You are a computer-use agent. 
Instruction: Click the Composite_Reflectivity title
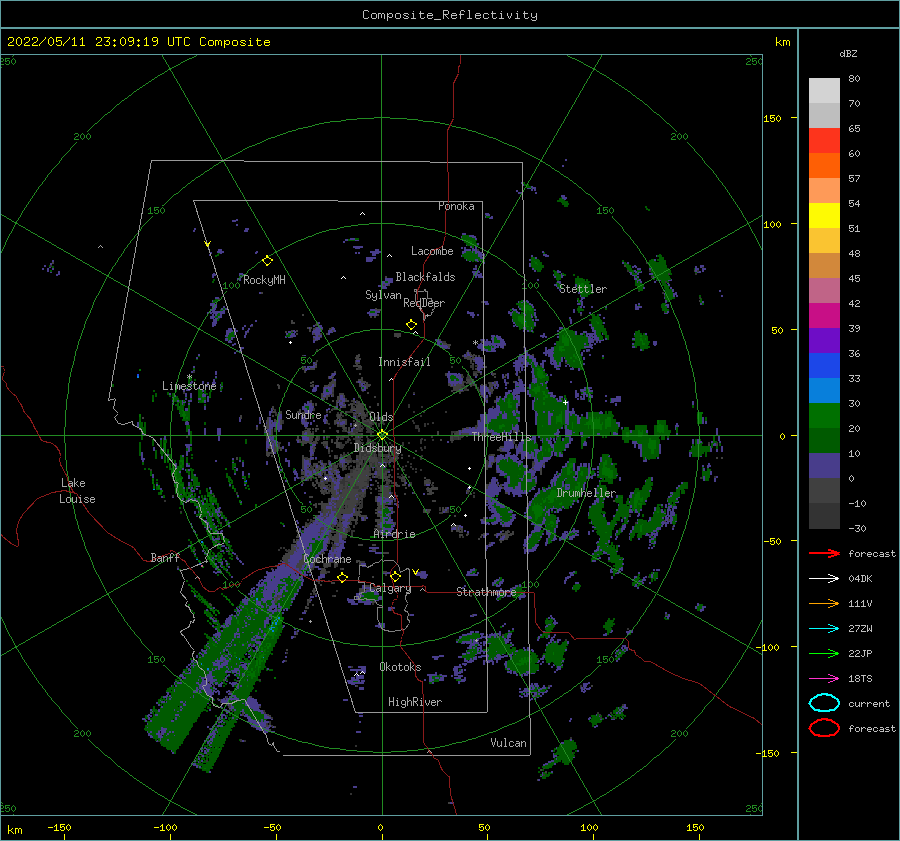[x=450, y=15]
